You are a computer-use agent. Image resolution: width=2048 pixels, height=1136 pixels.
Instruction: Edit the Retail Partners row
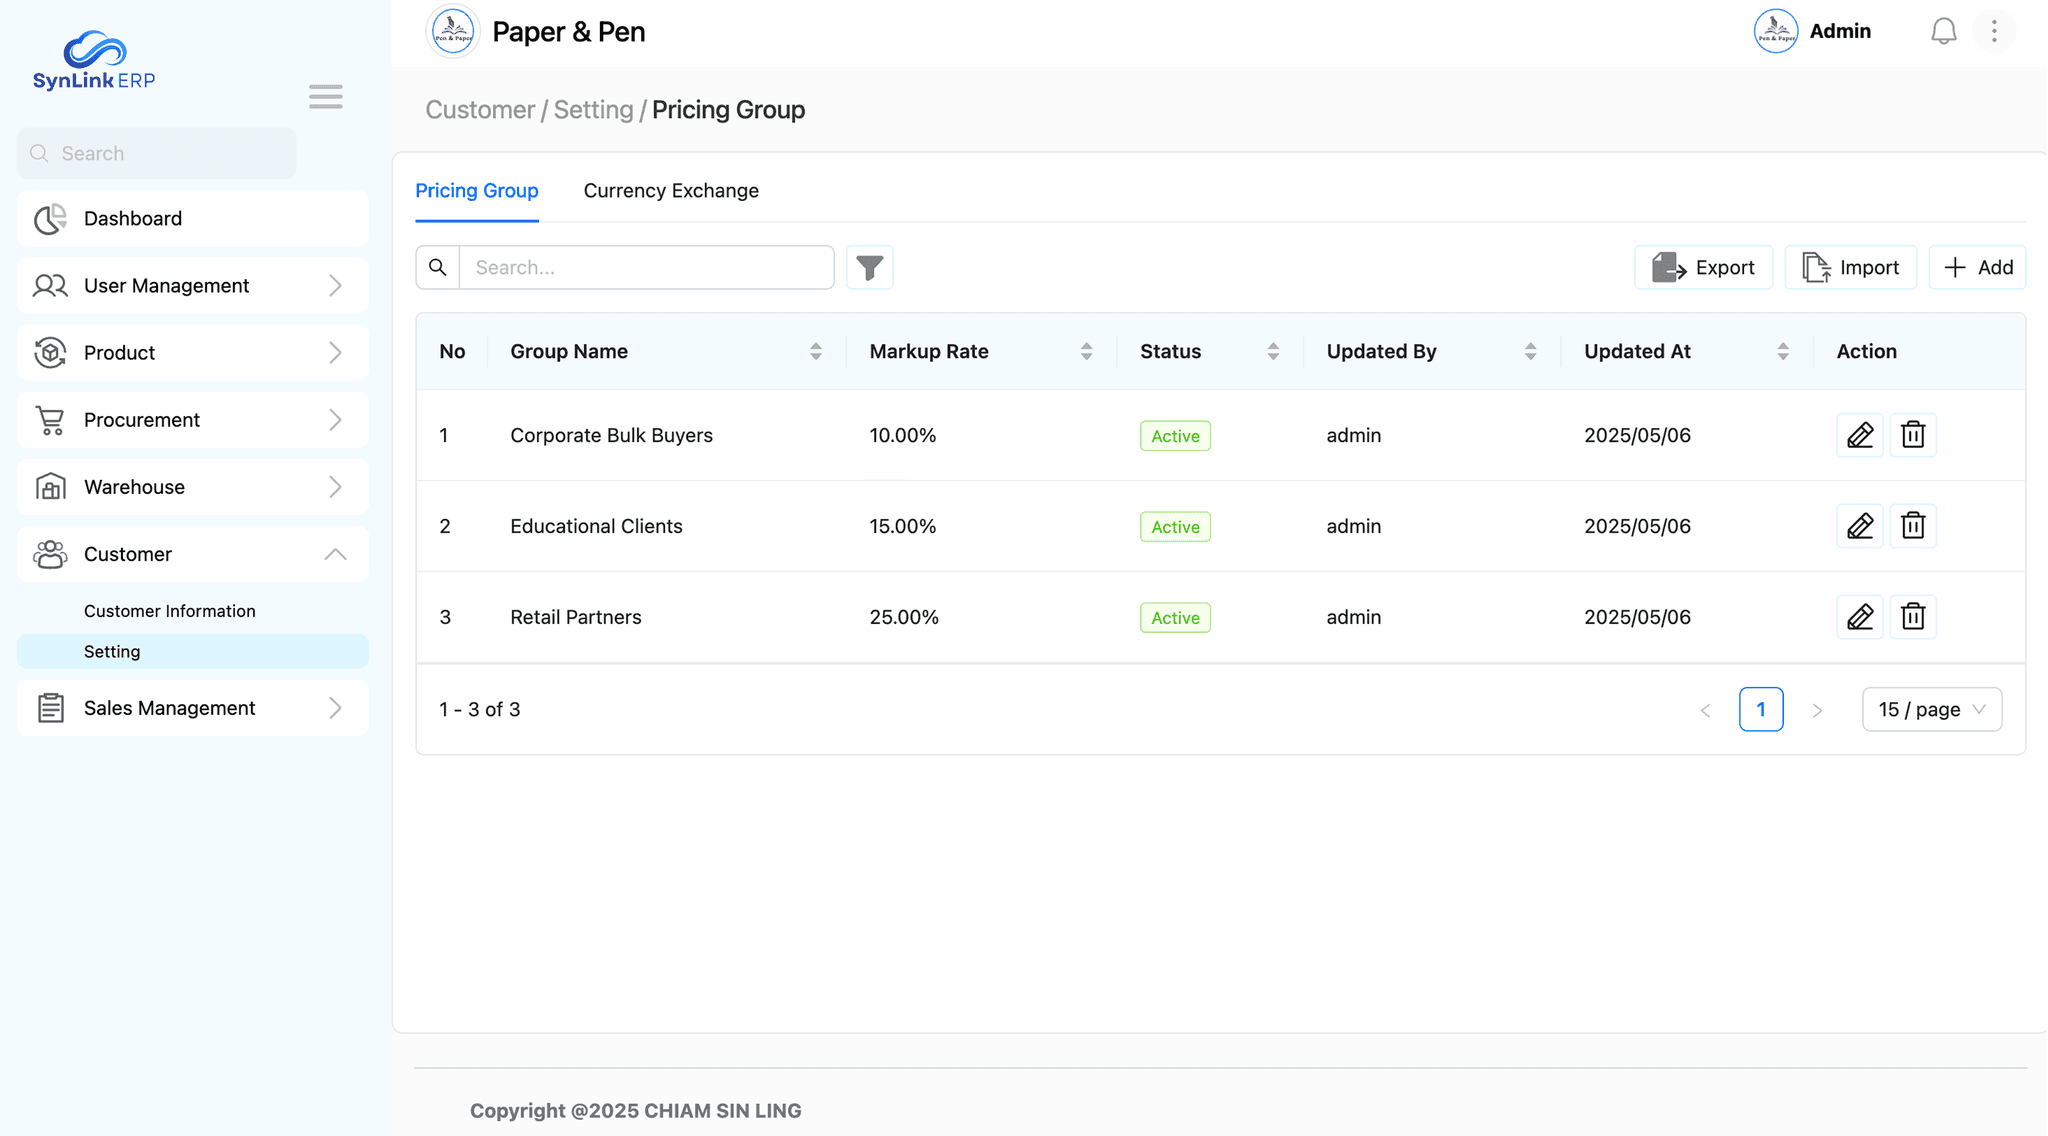(1859, 617)
